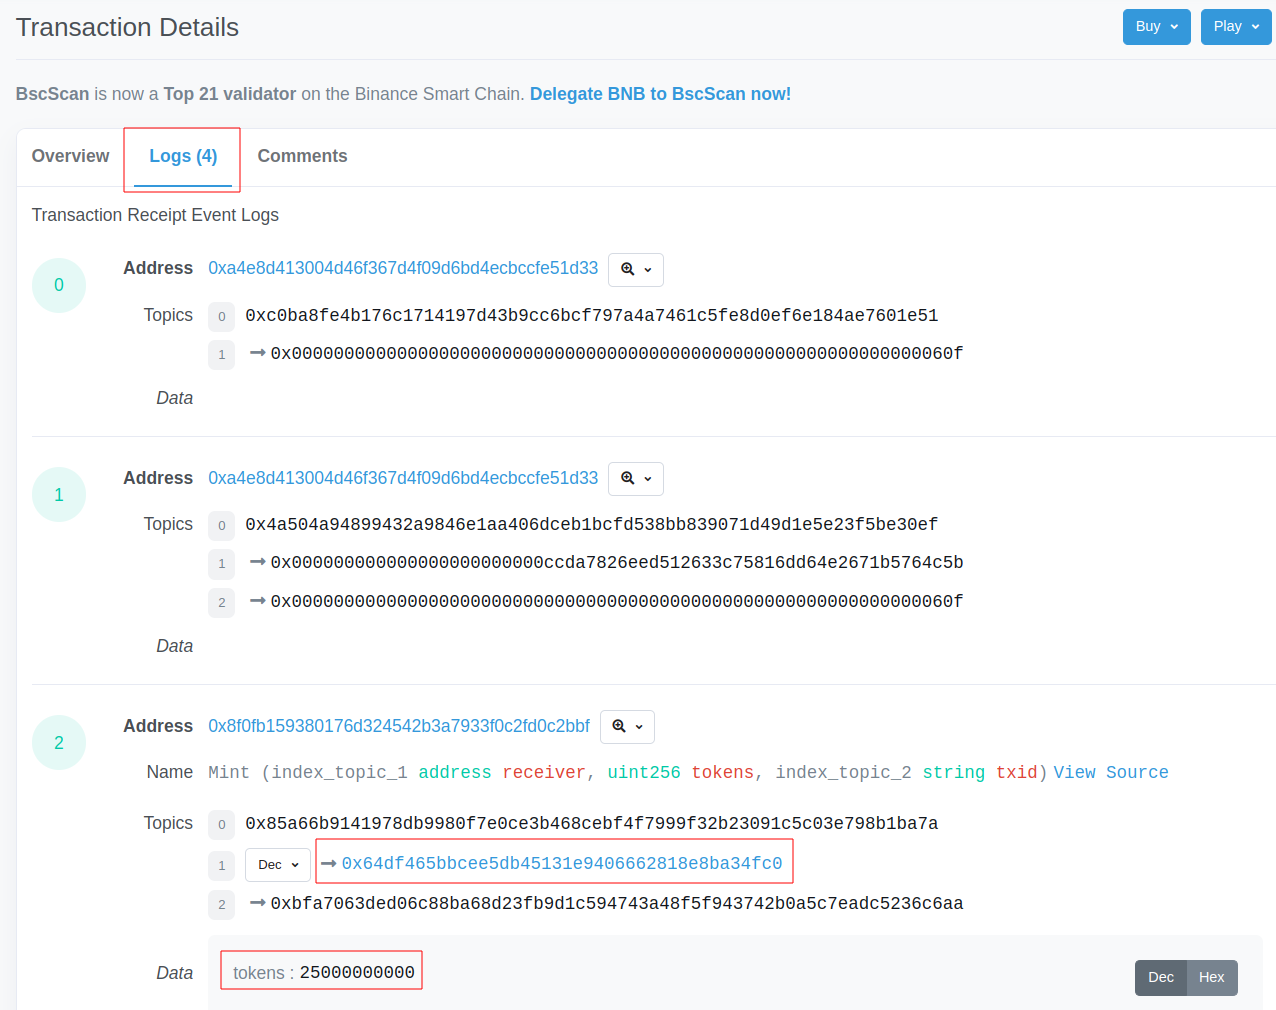Switch tokens data display to Hex
Viewport: 1276px width, 1010px height.
(1211, 977)
